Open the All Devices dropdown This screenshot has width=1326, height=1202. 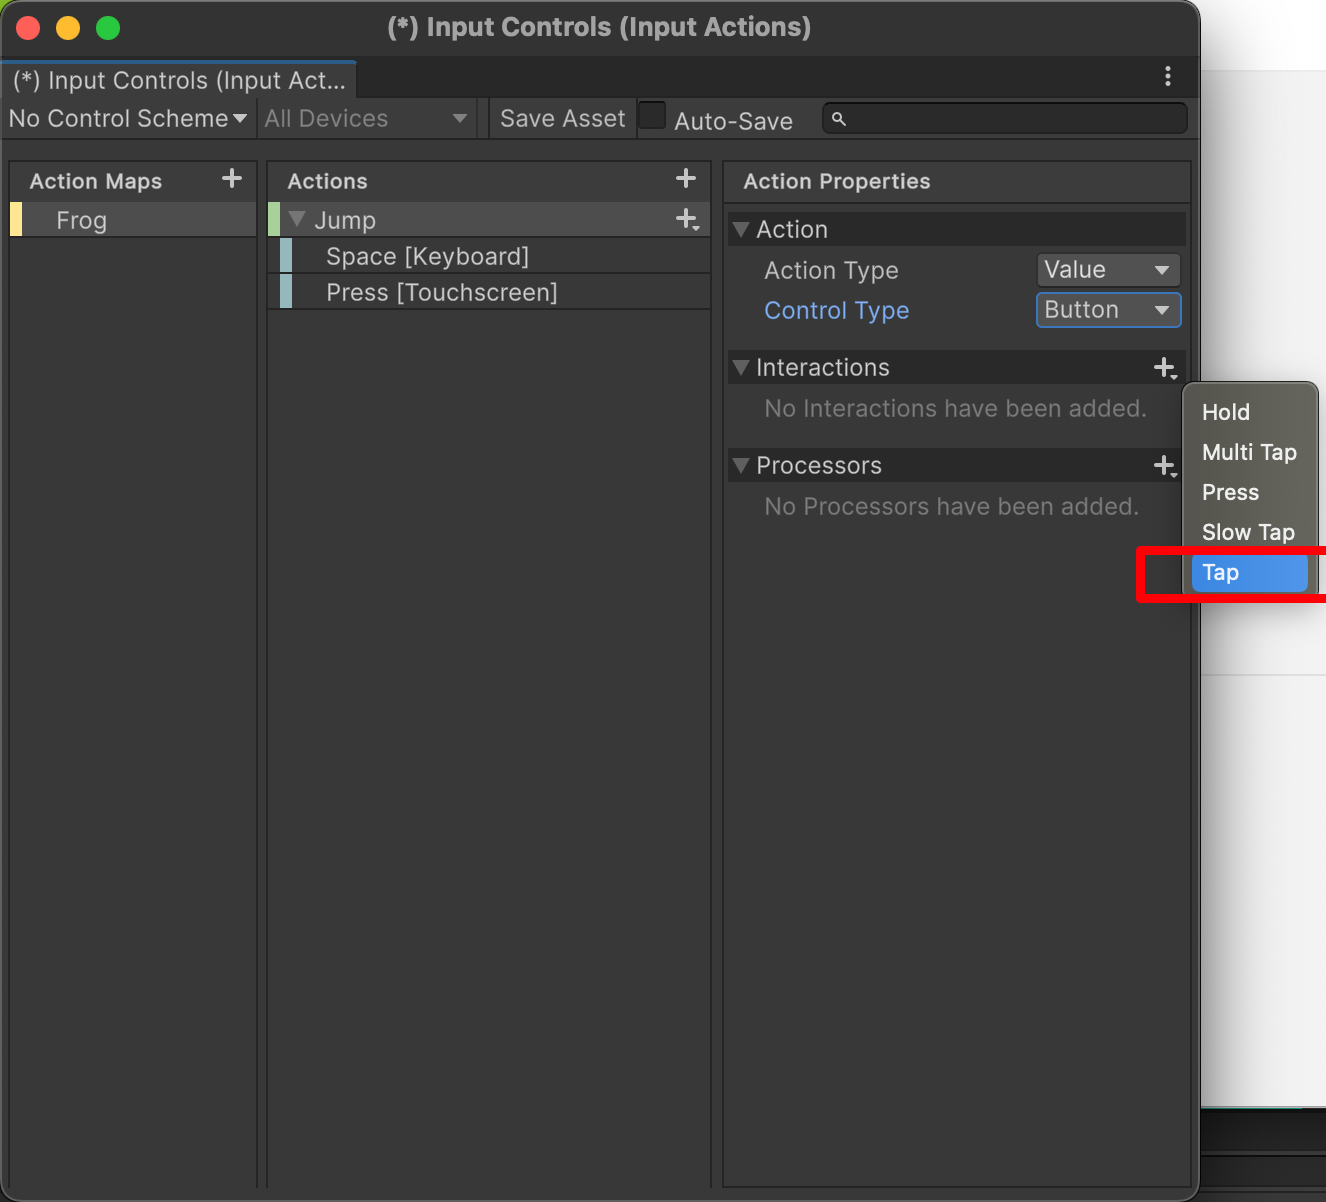(x=366, y=119)
